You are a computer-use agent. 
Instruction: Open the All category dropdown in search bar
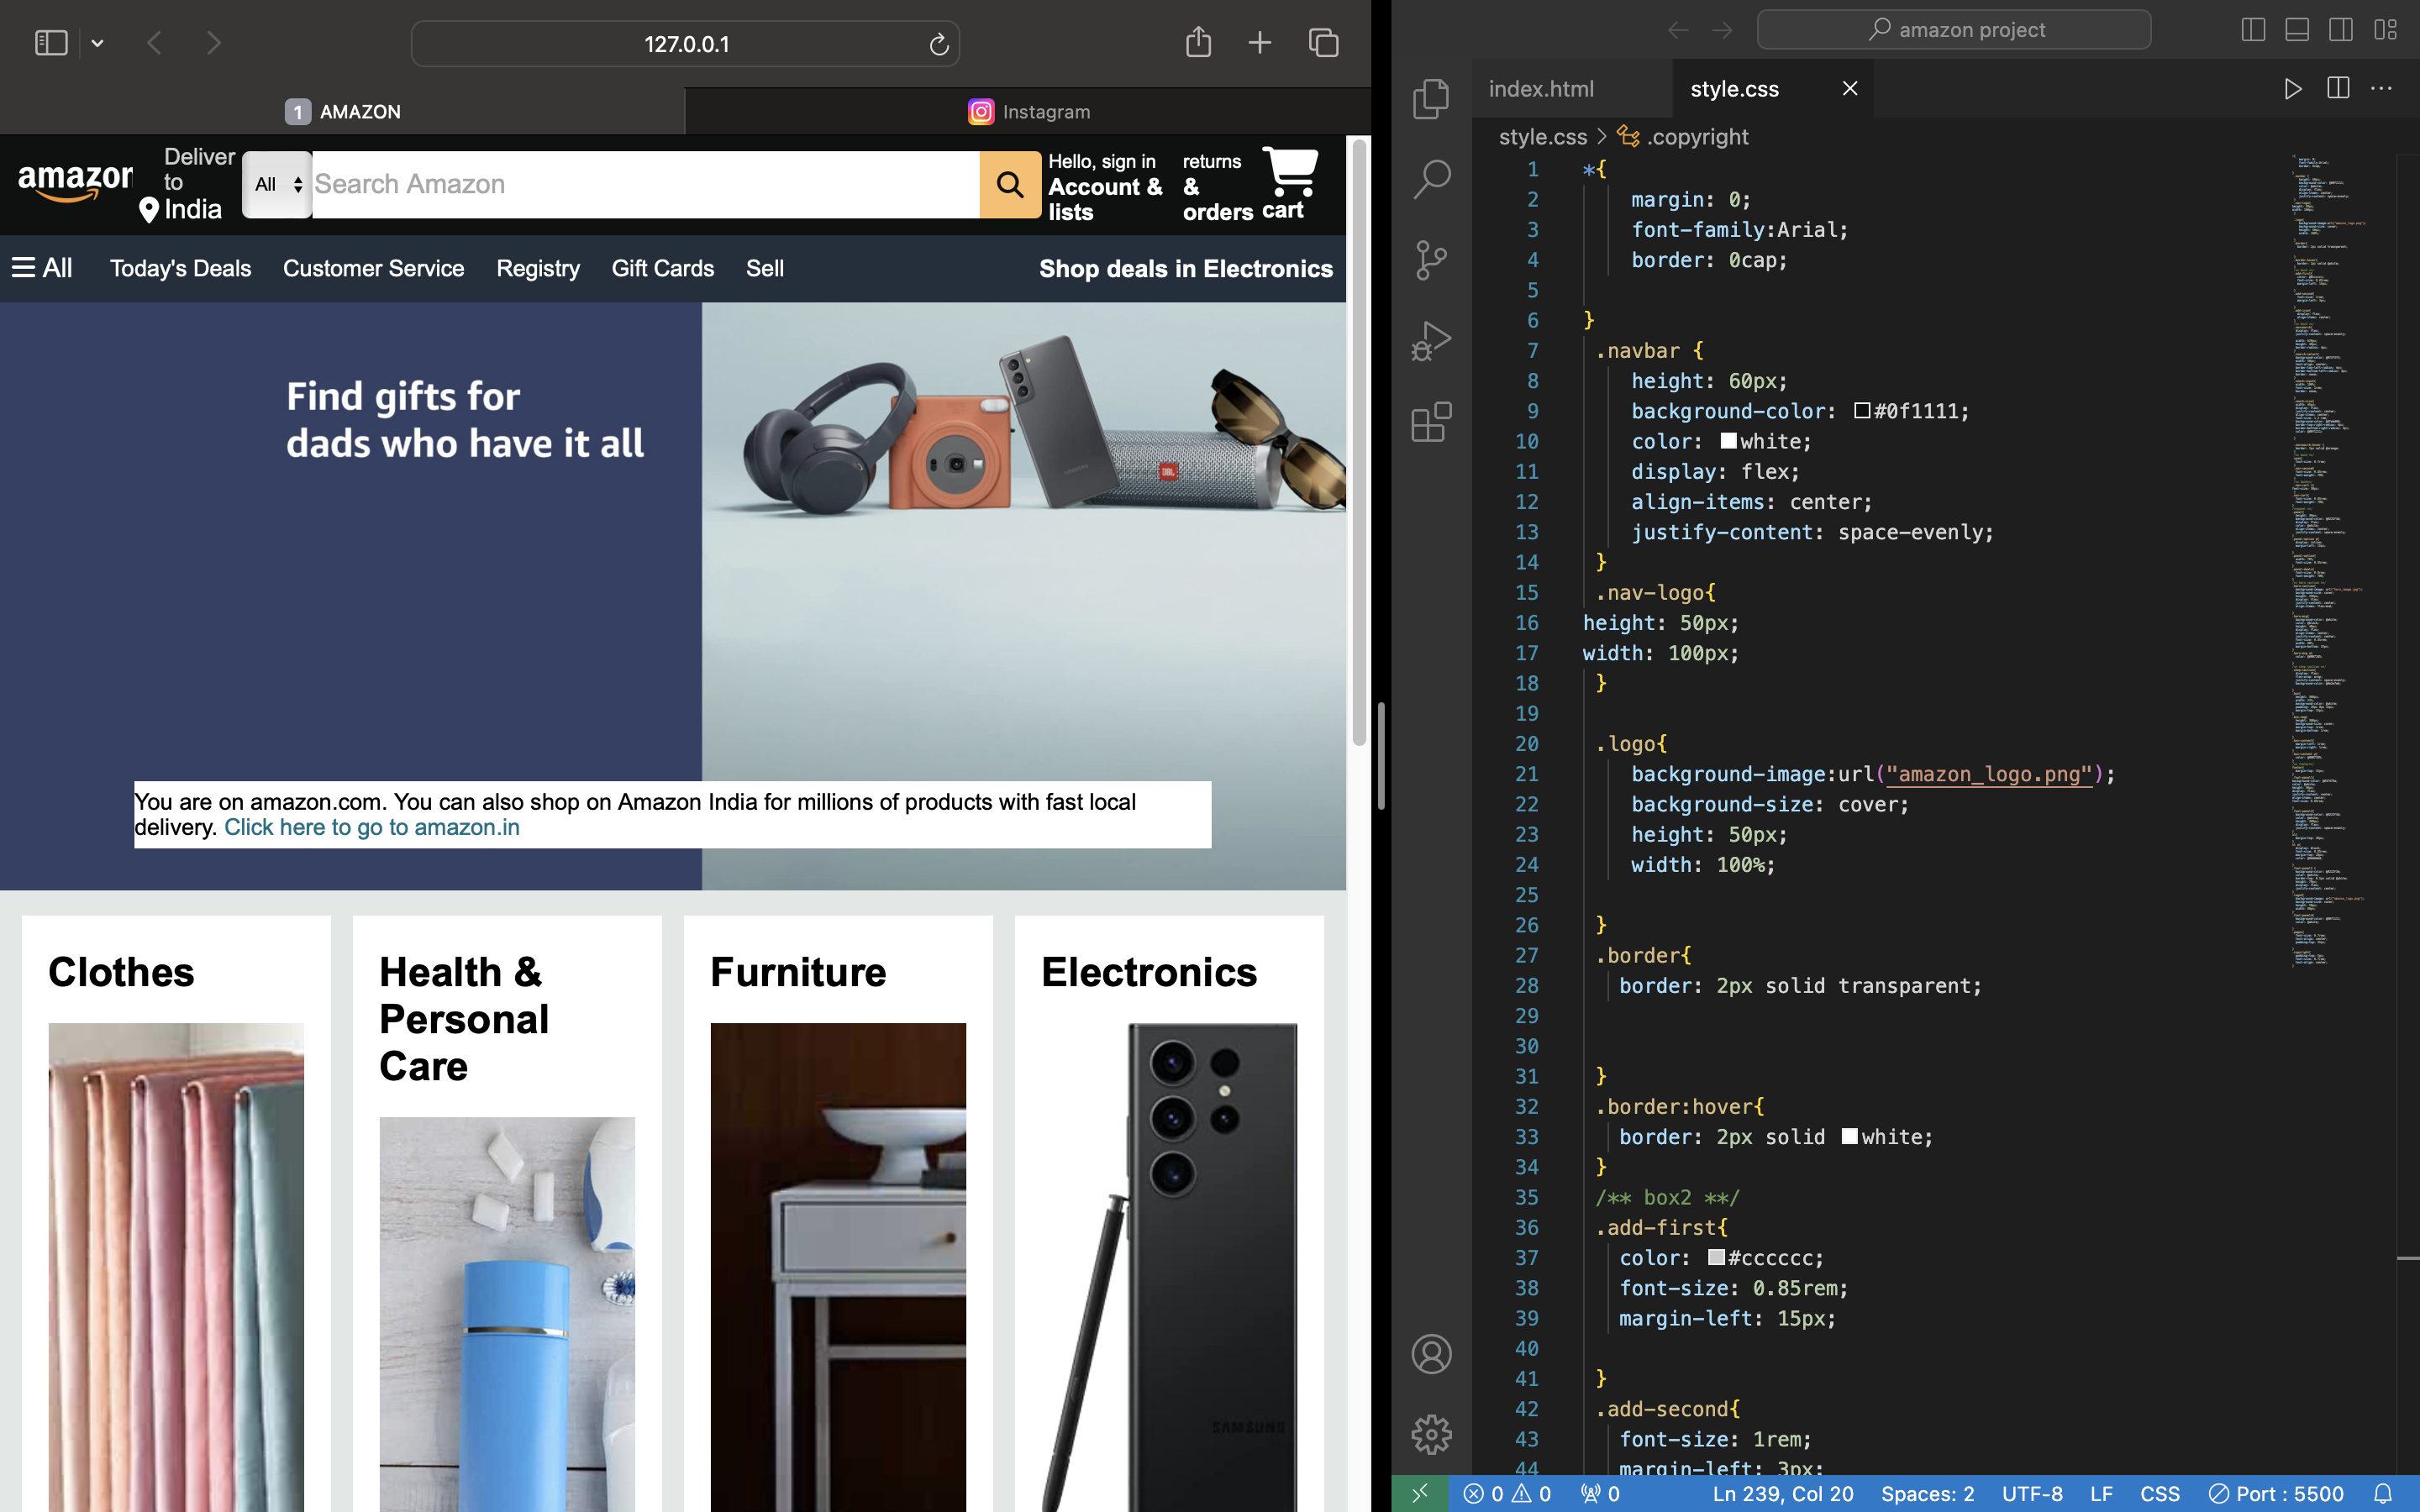277,184
